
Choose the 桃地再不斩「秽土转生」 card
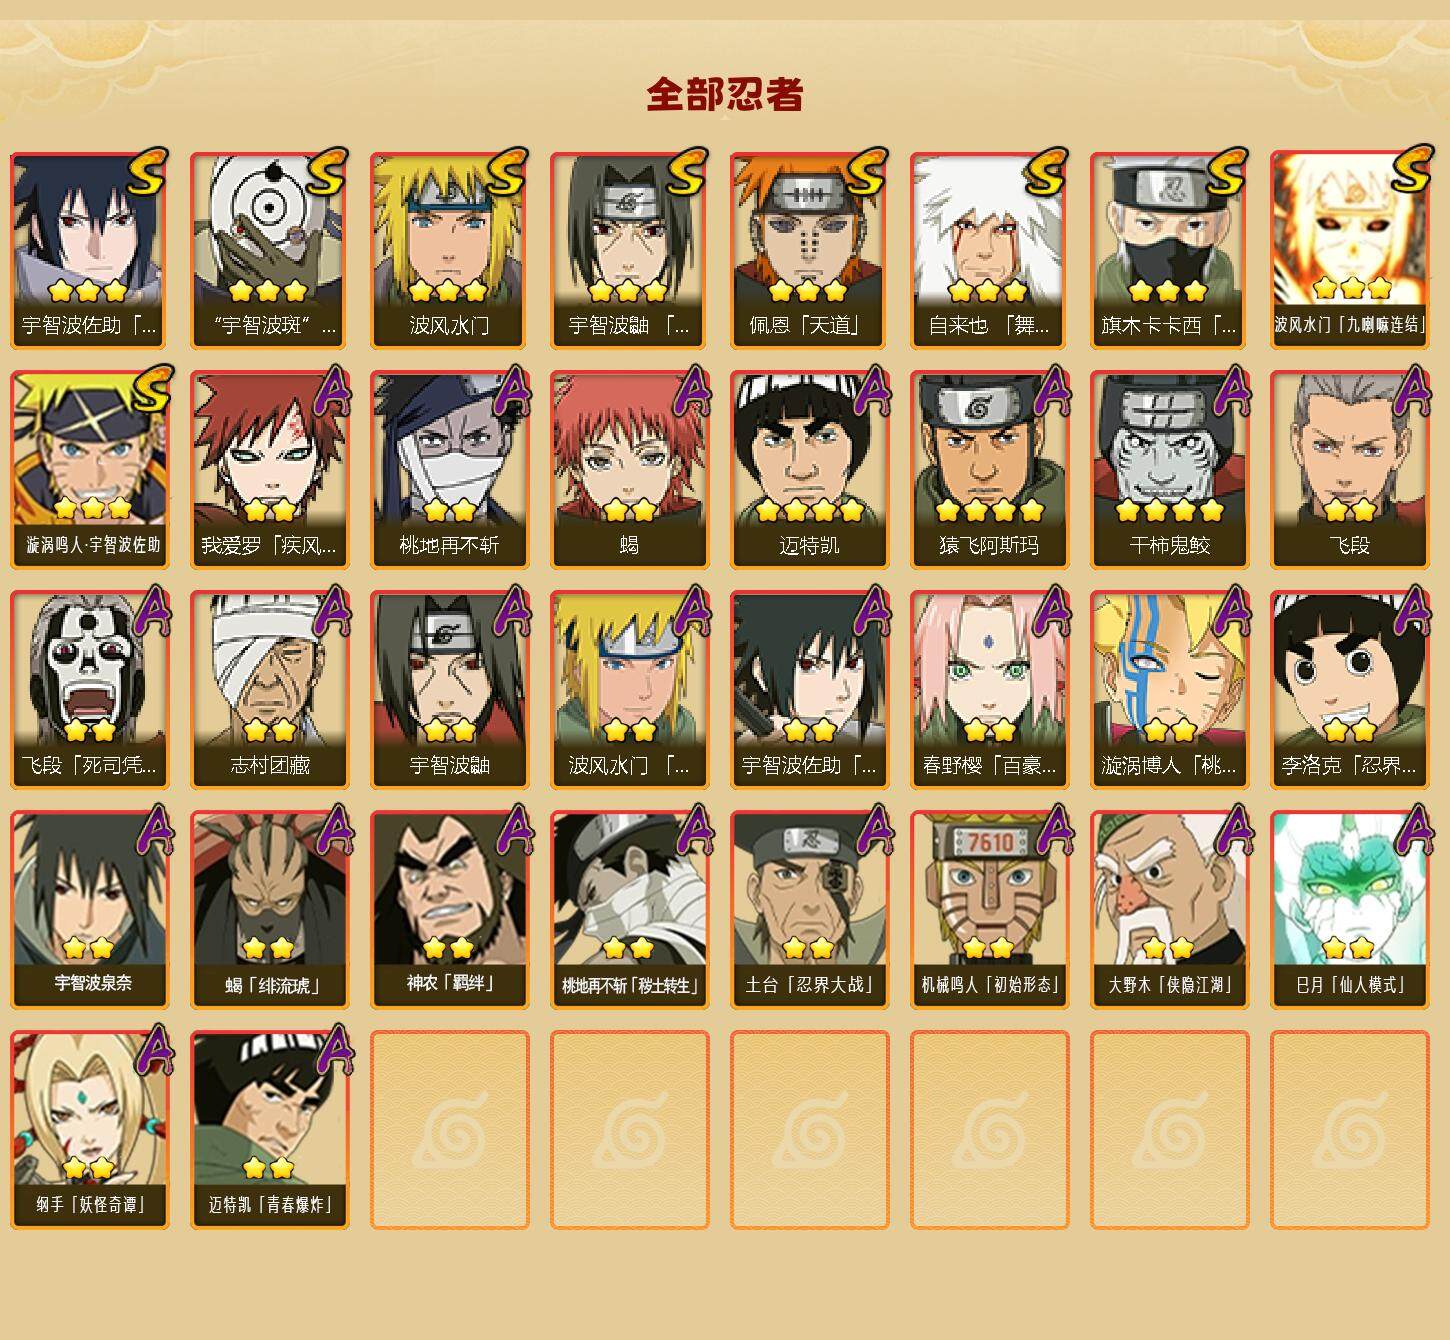[629, 910]
